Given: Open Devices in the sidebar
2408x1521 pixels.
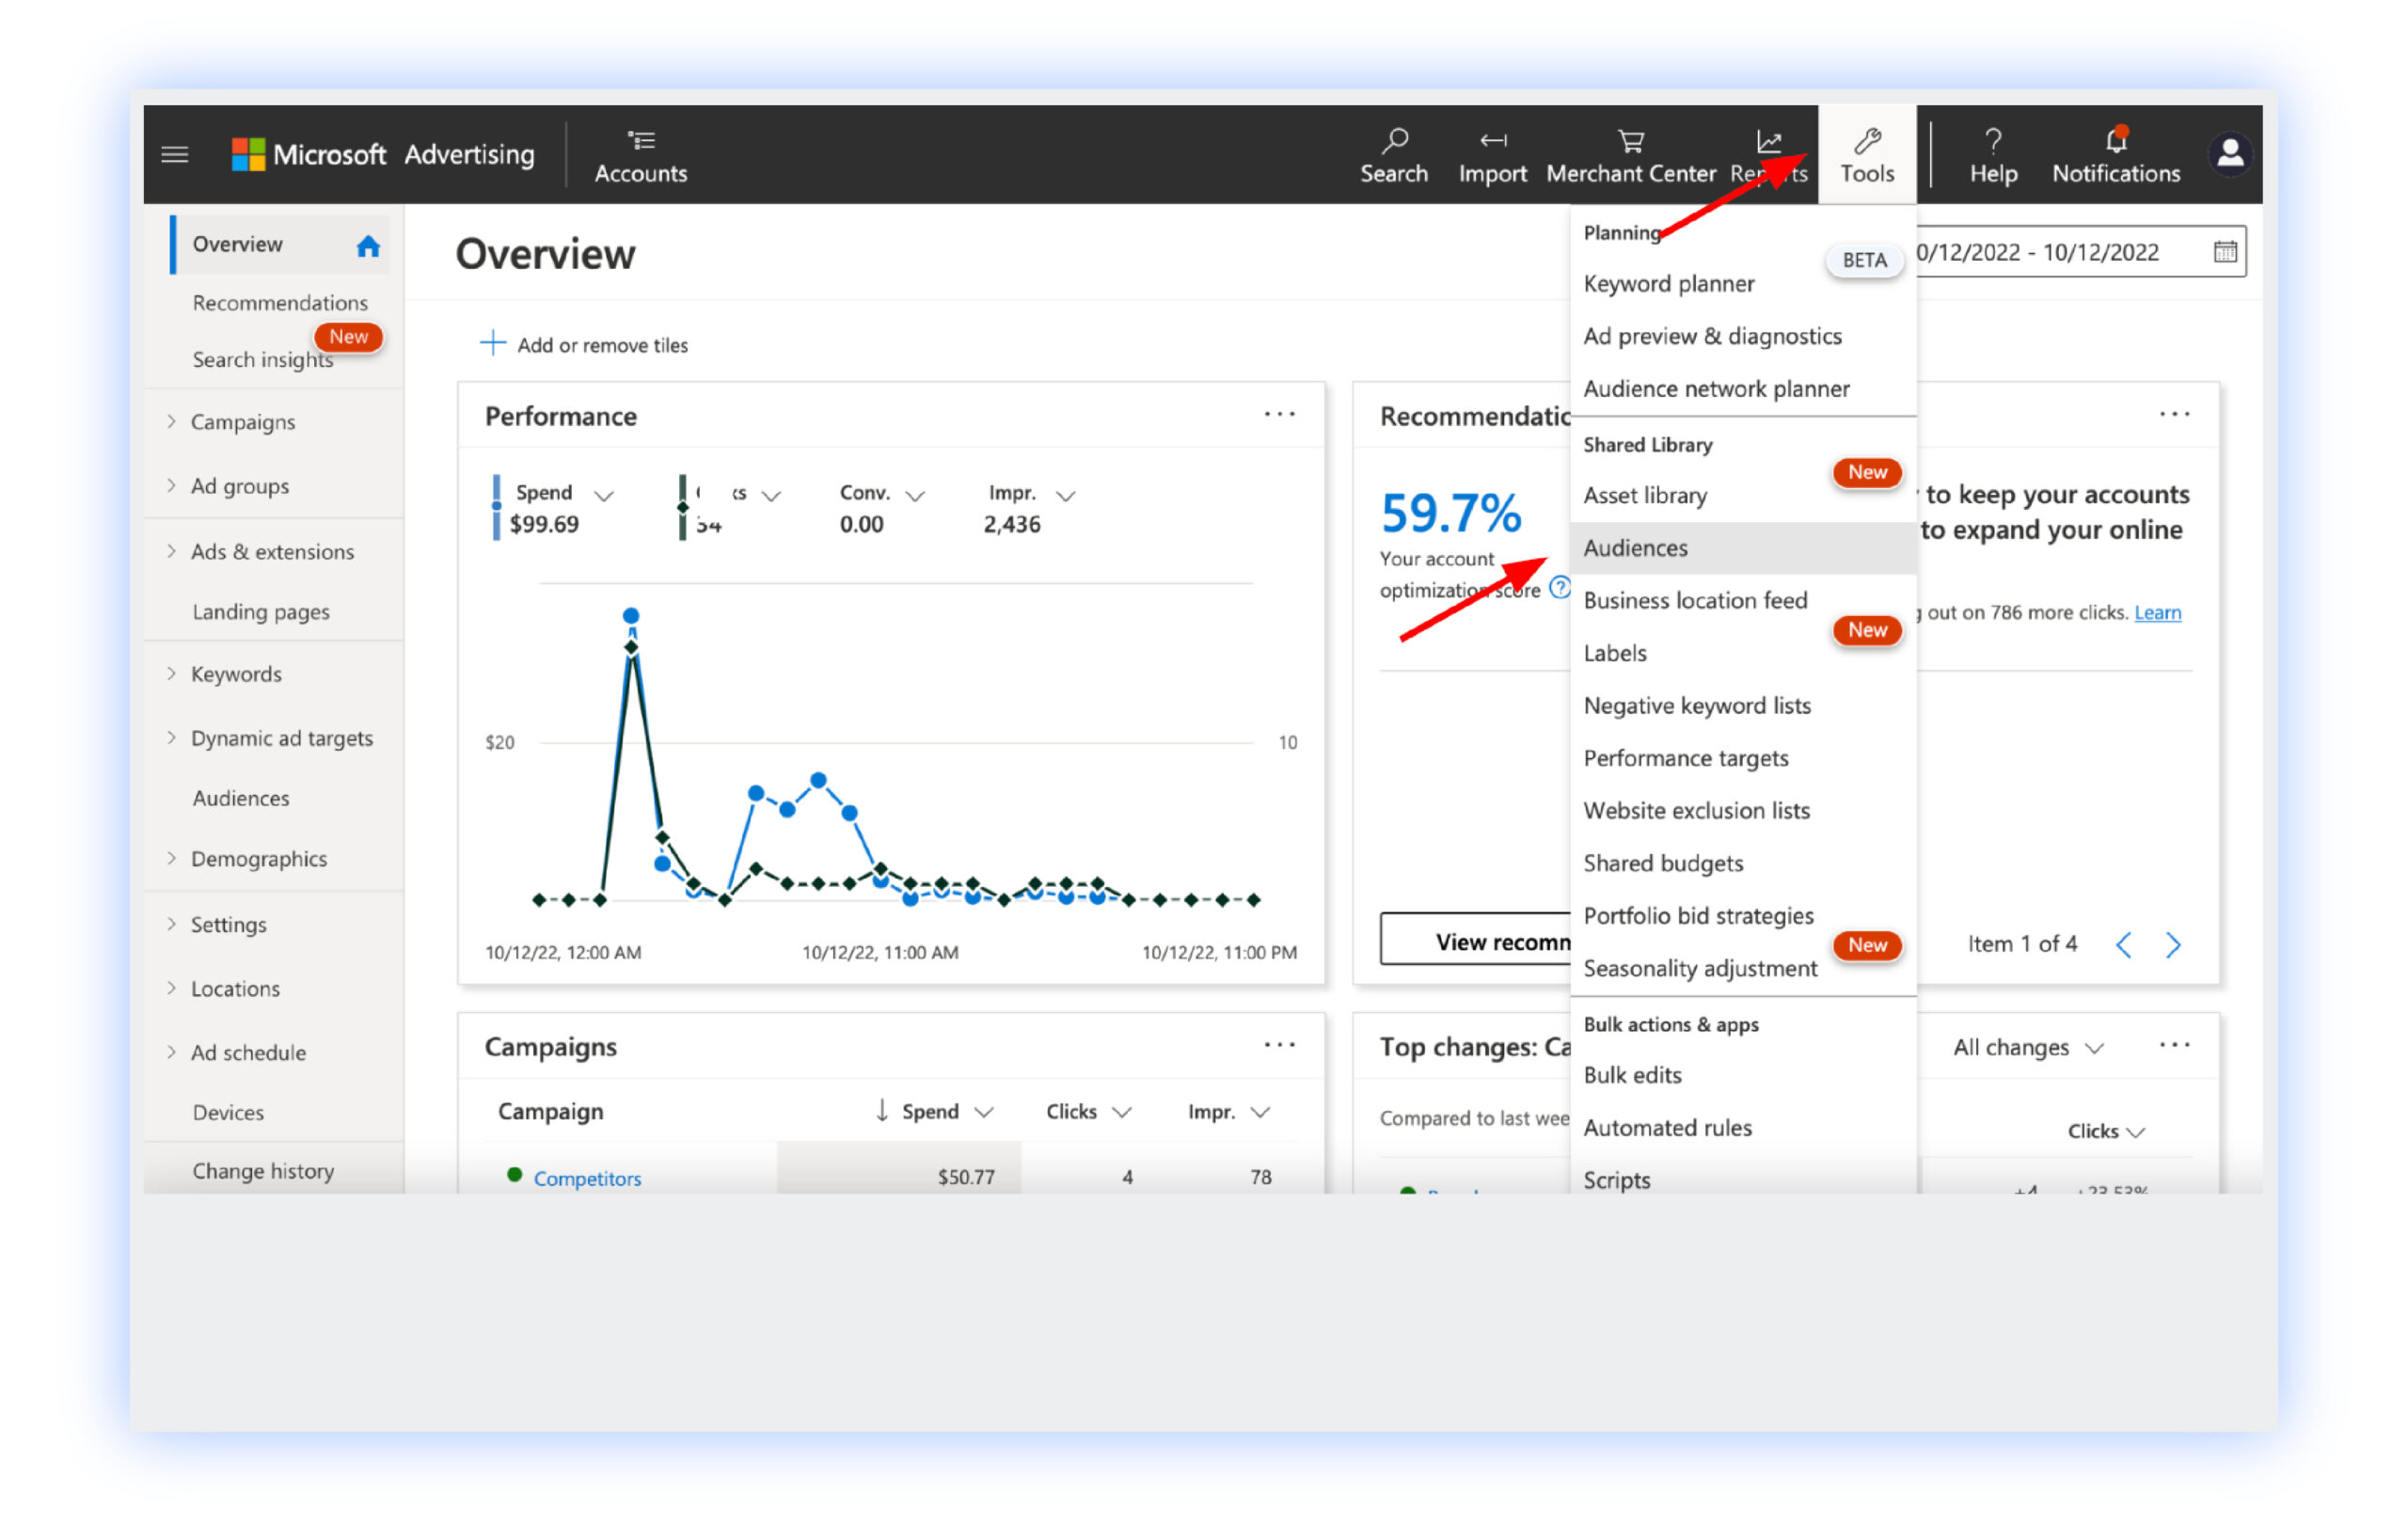Looking at the screenshot, I should (228, 1112).
